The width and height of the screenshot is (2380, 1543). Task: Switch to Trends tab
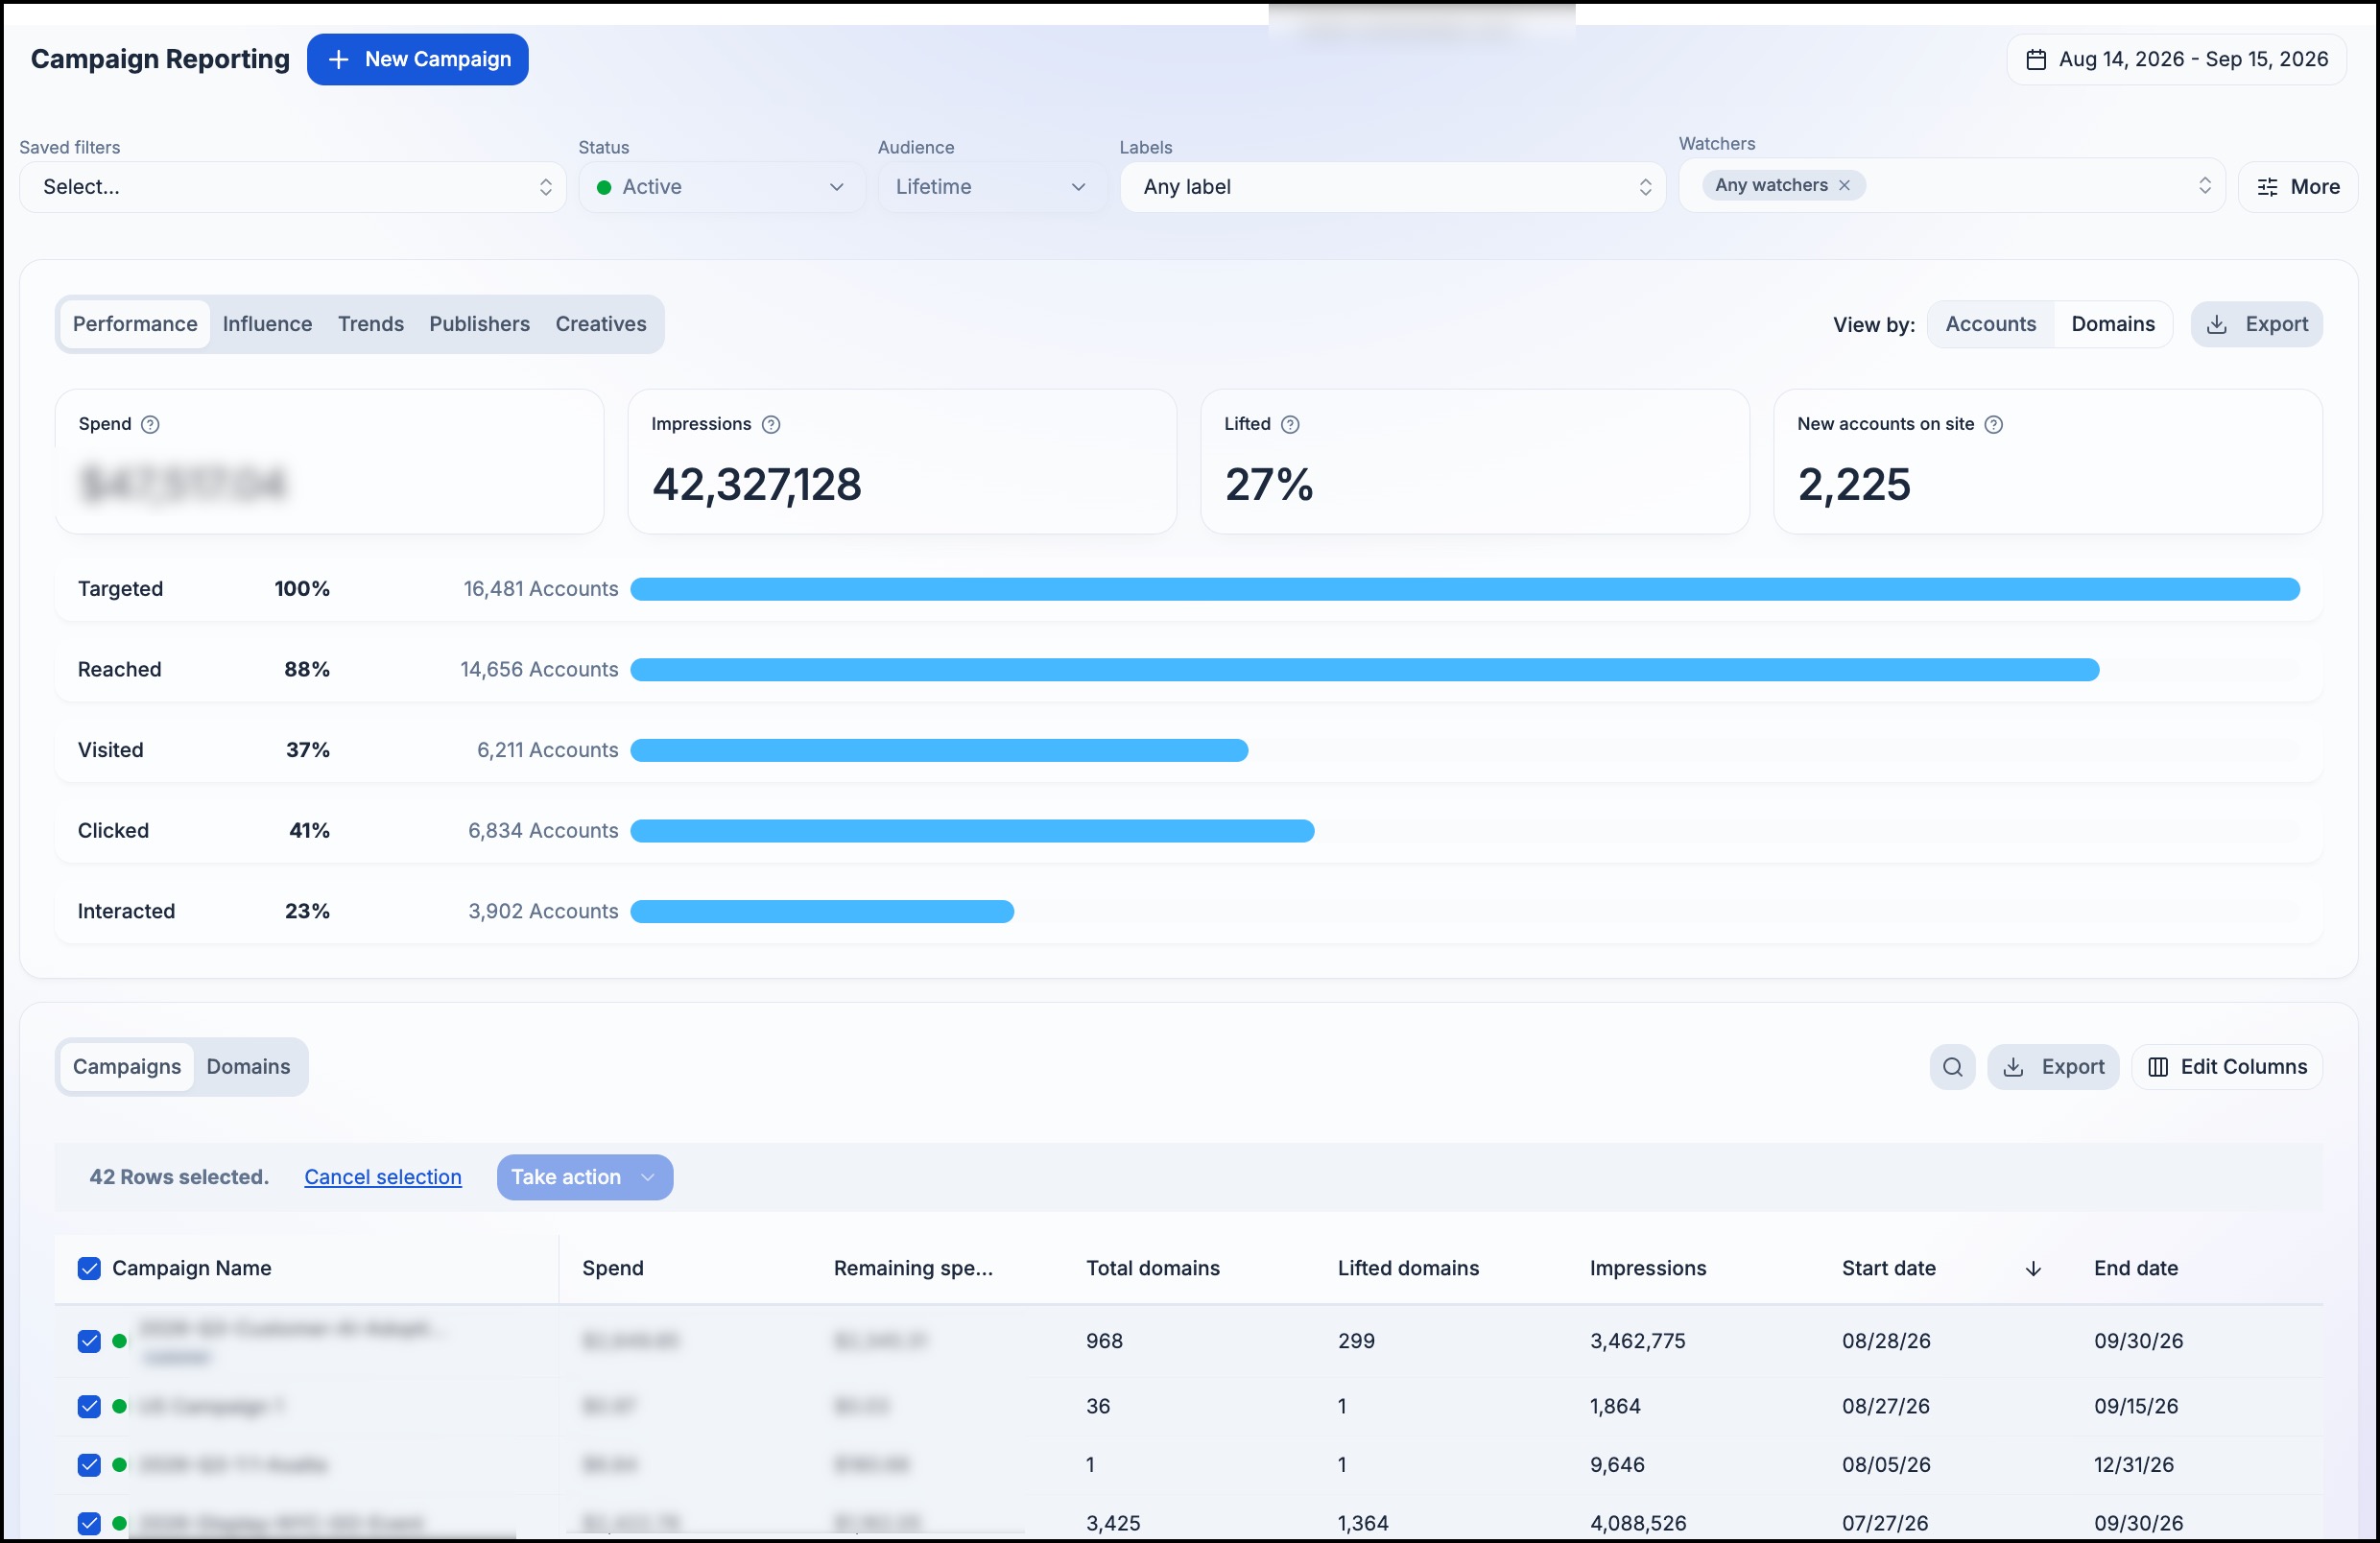click(x=370, y=324)
